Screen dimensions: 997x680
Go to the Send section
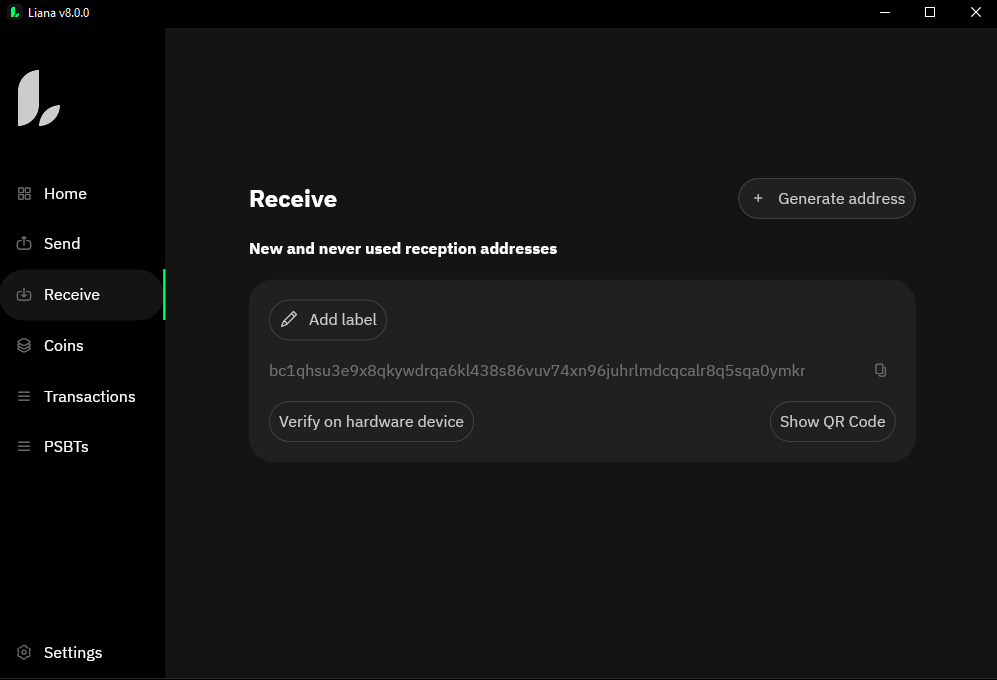pyautogui.click(x=62, y=244)
